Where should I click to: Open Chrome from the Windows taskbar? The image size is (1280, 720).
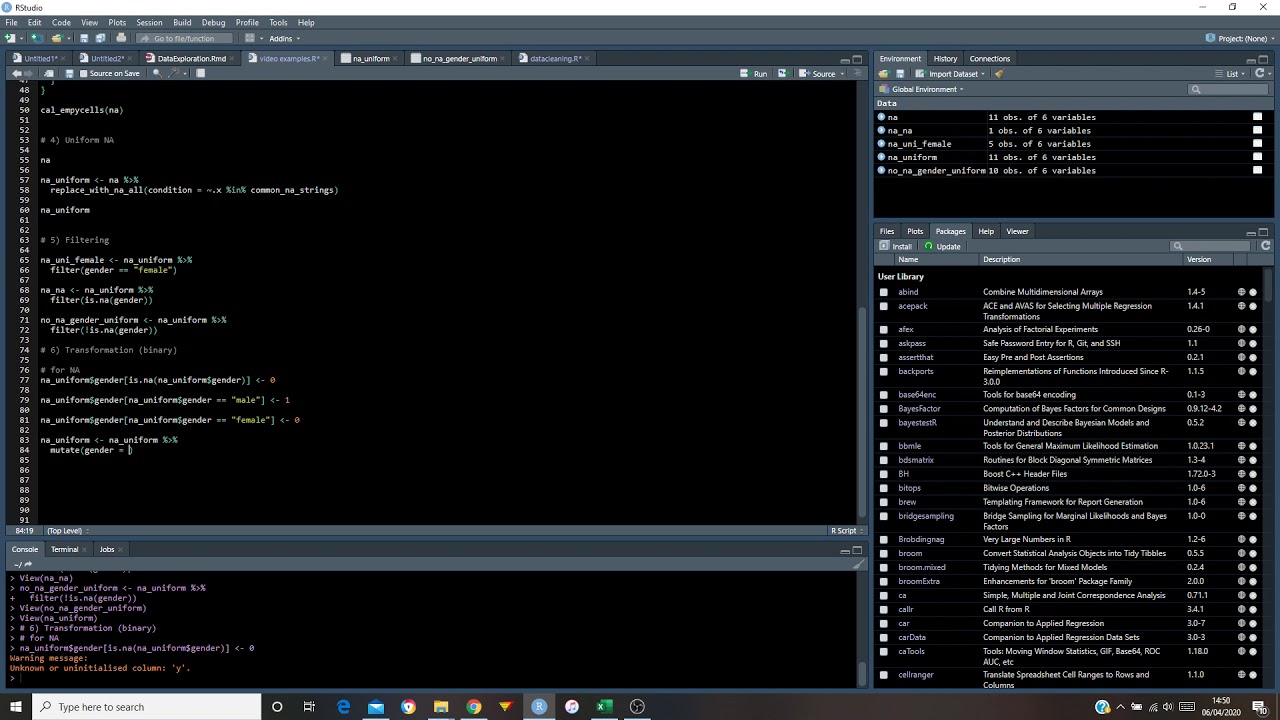(473, 707)
